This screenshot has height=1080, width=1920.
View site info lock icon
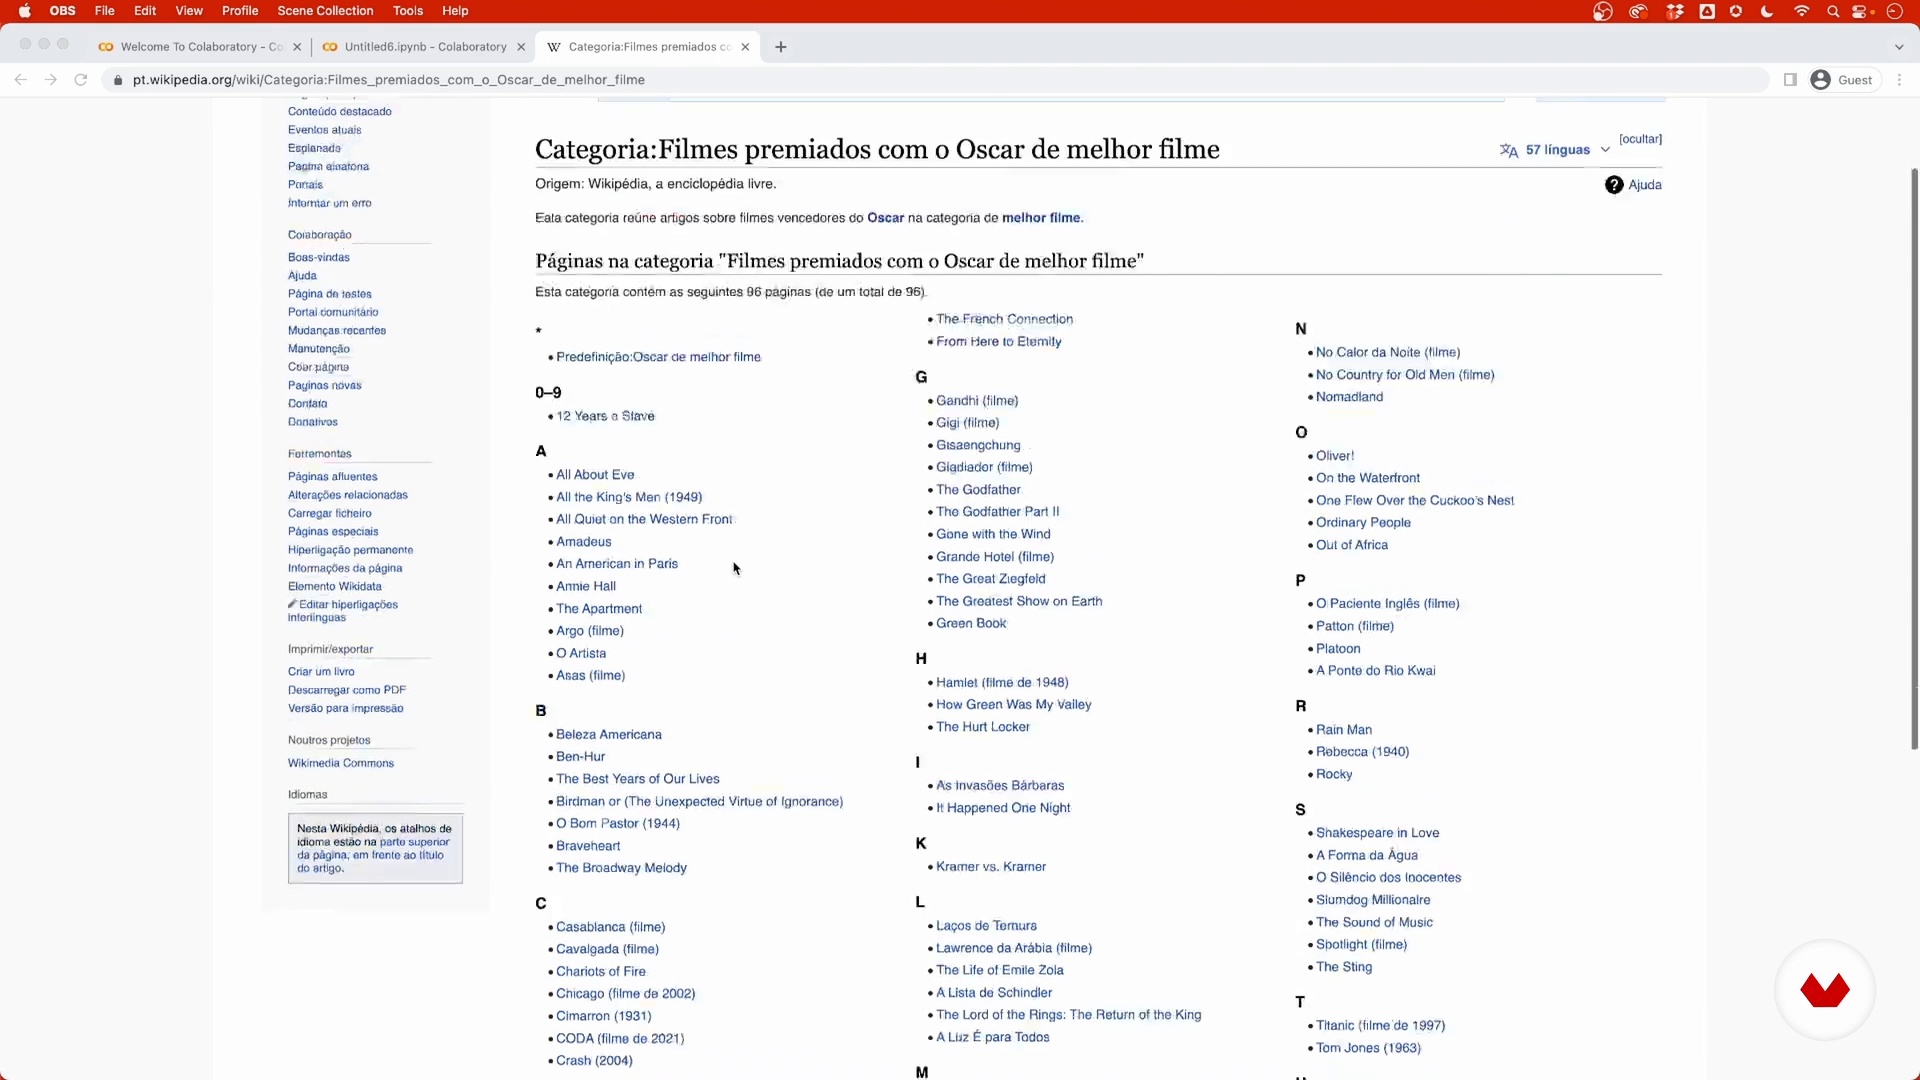tap(118, 80)
